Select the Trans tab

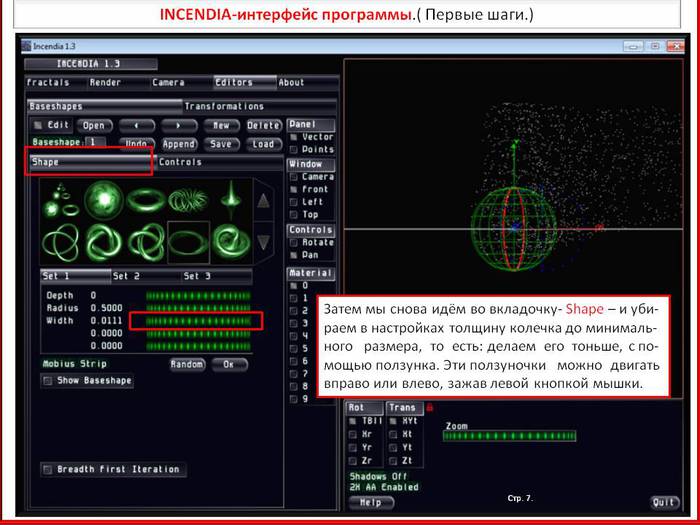[x=404, y=408]
